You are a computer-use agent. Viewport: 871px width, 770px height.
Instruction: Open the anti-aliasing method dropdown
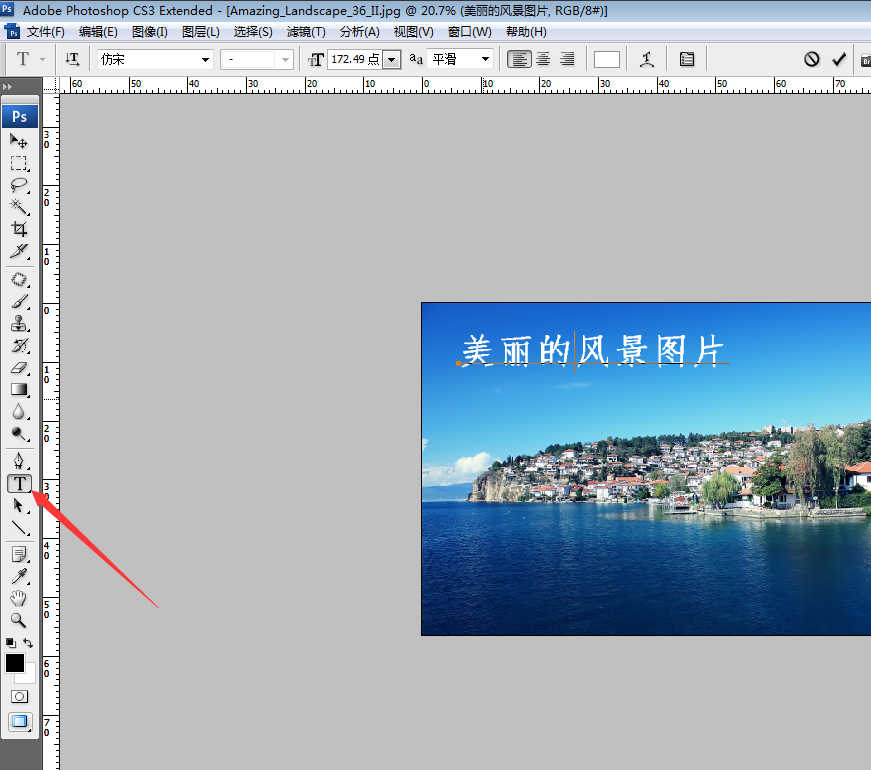[485, 59]
